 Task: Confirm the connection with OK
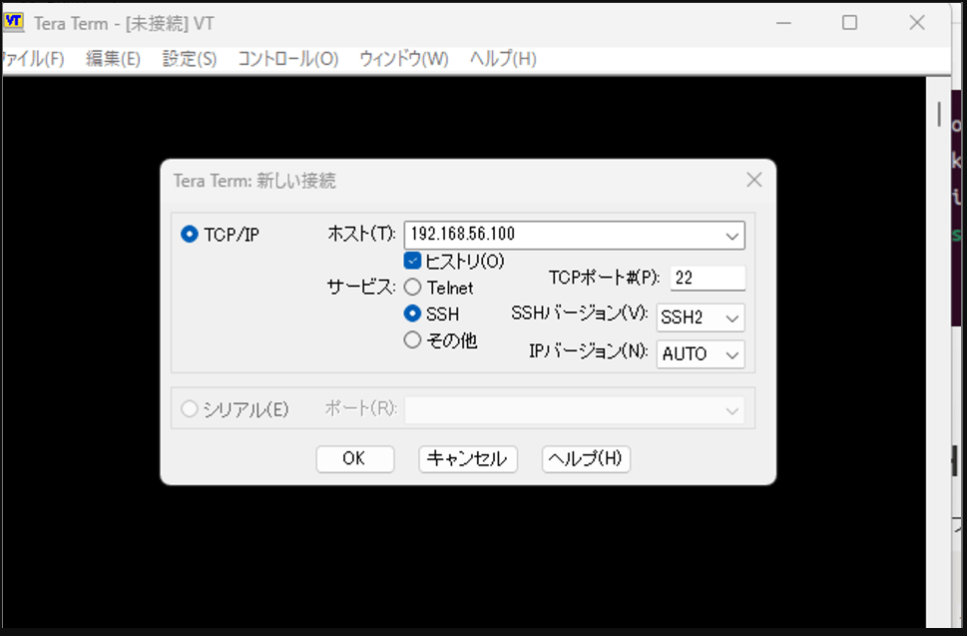pos(355,459)
